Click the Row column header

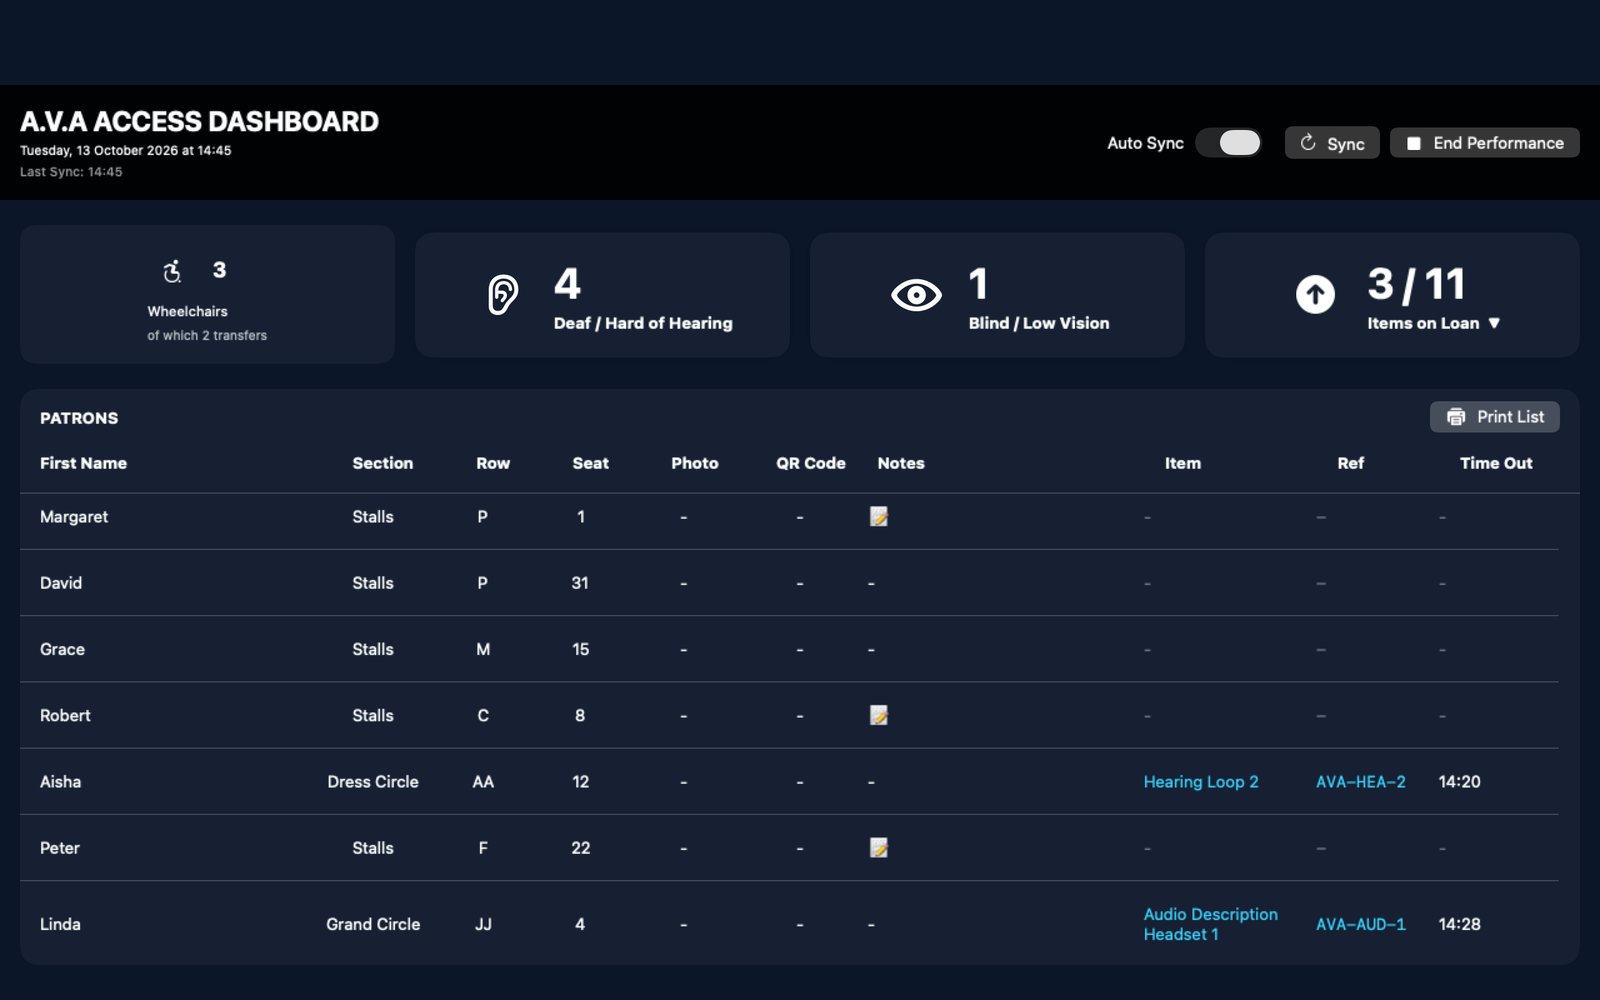pos(493,463)
